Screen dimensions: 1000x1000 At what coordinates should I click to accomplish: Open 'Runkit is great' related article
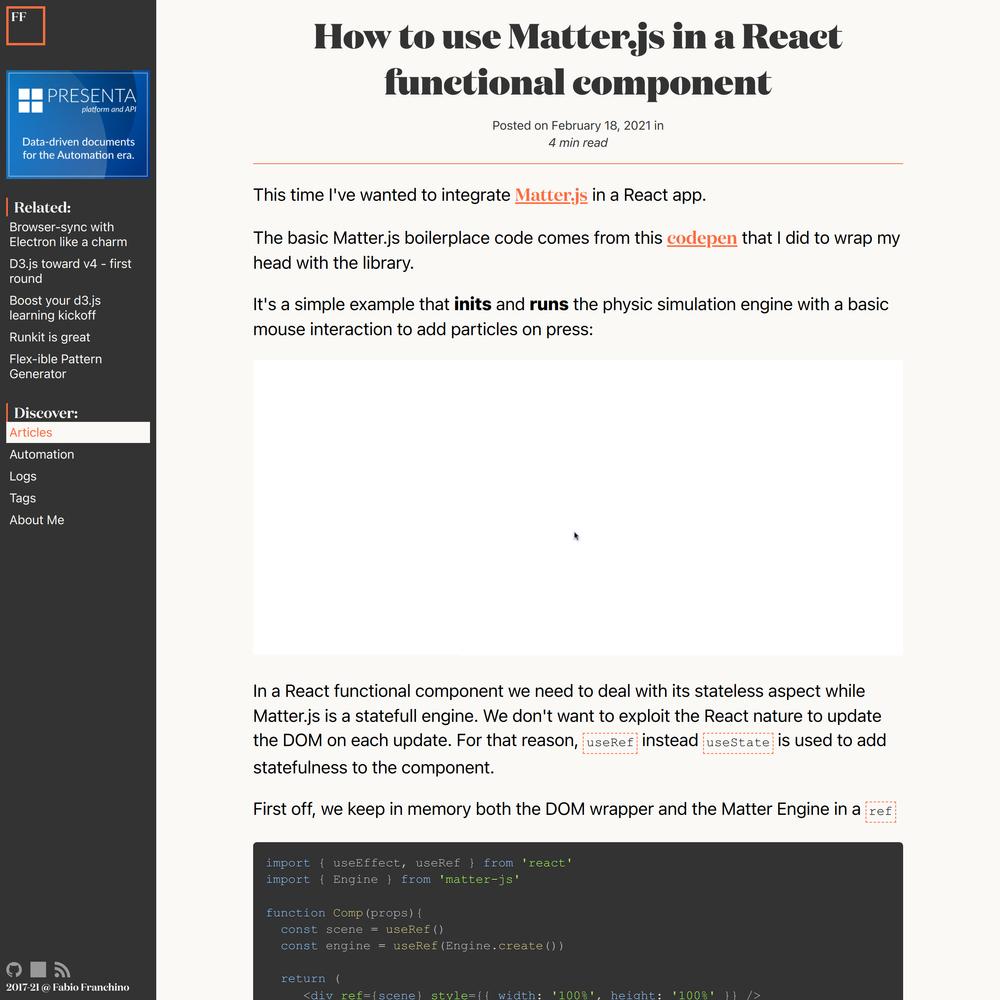pos(50,337)
